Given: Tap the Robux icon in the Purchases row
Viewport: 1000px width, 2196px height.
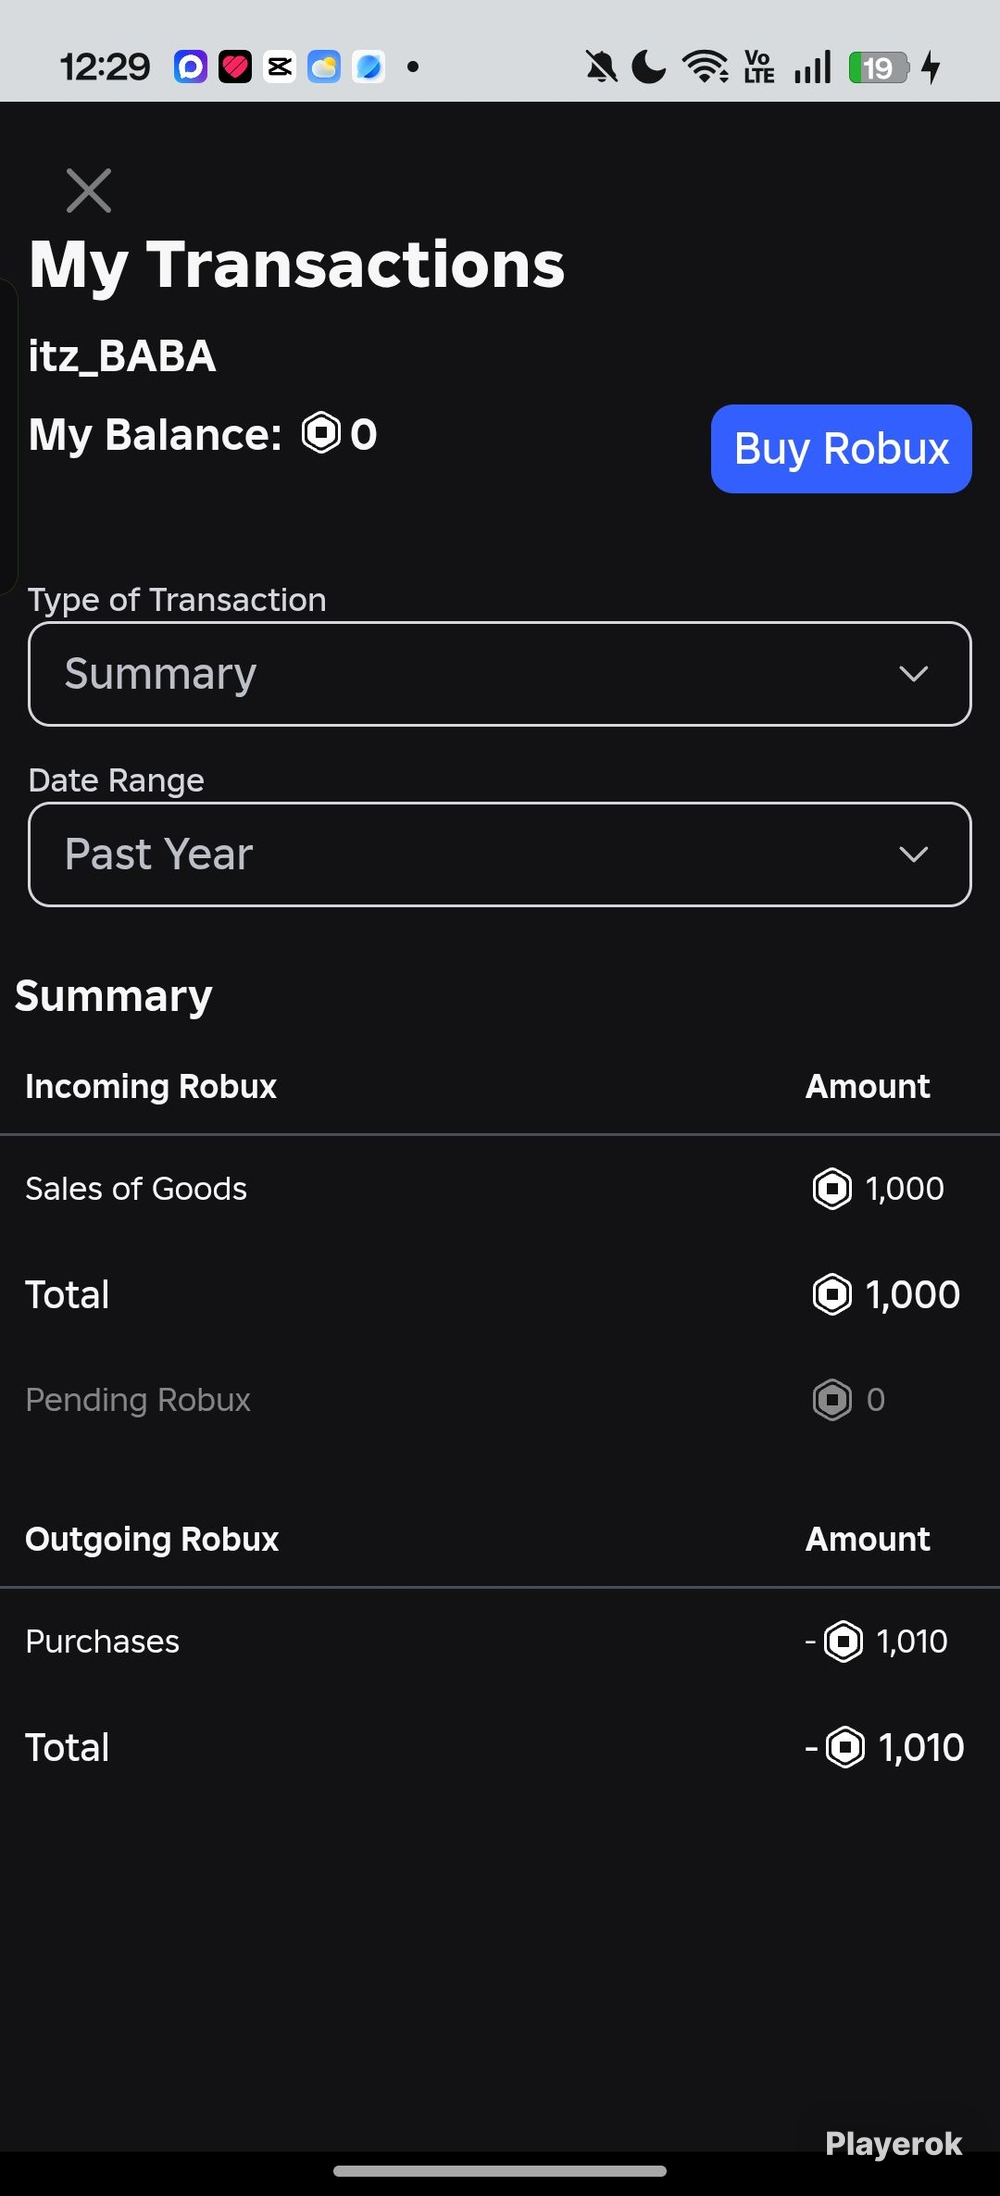Looking at the screenshot, I should coord(843,1641).
